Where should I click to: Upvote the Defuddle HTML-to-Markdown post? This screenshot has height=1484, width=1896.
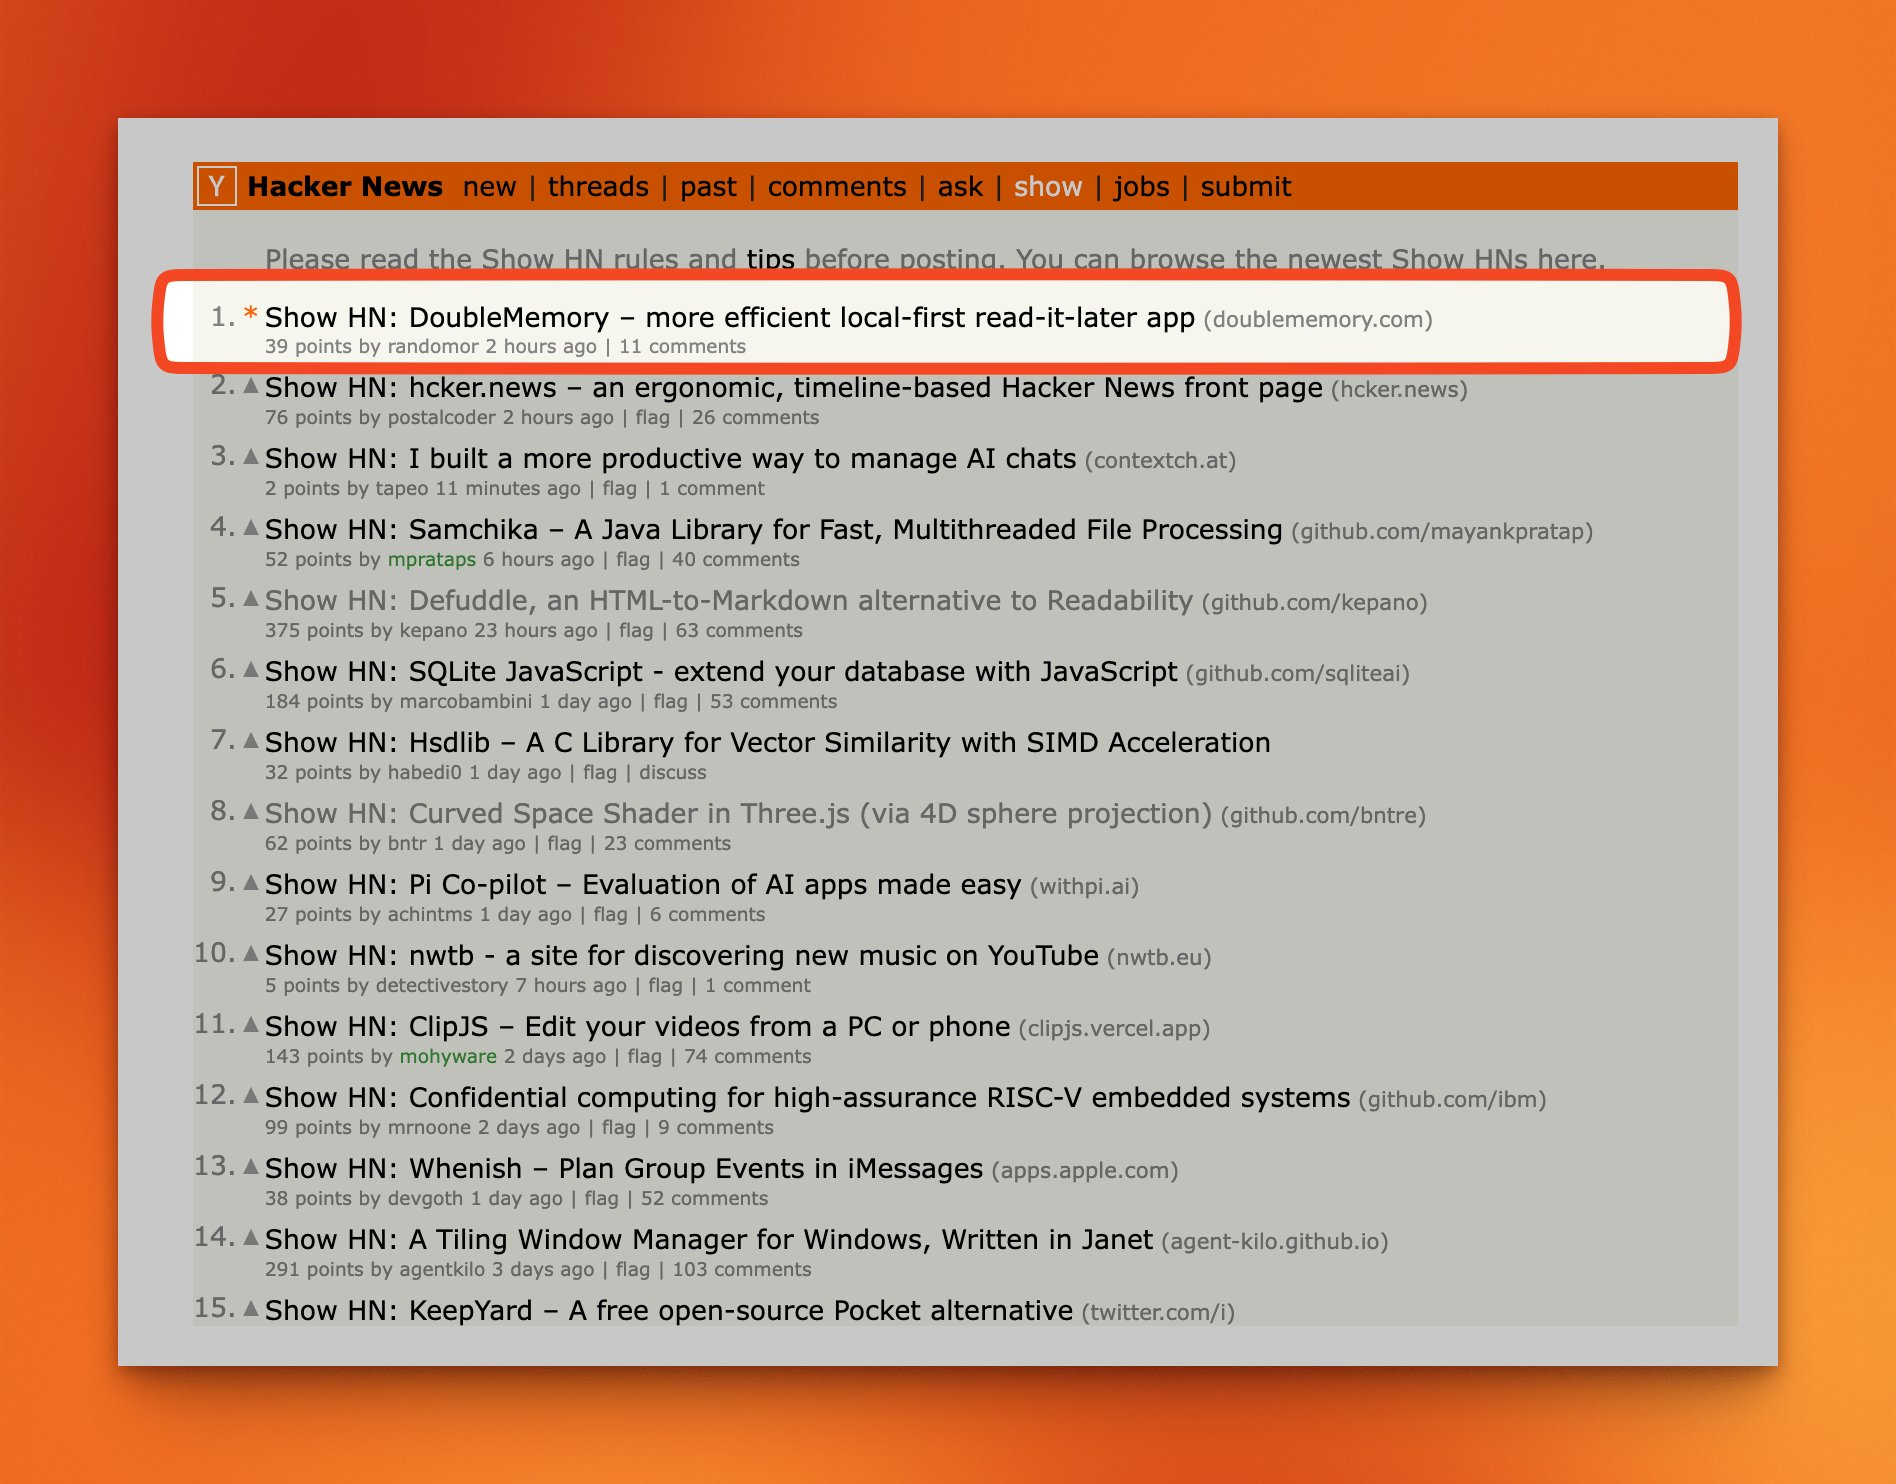coord(251,599)
